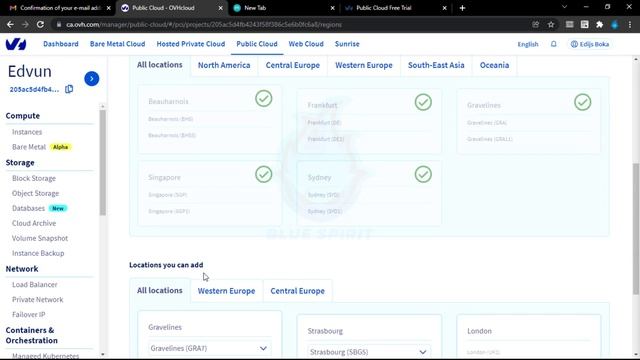Click the sidebar vertical scrollbar
This screenshot has width=640, height=360.
(x=102, y=162)
